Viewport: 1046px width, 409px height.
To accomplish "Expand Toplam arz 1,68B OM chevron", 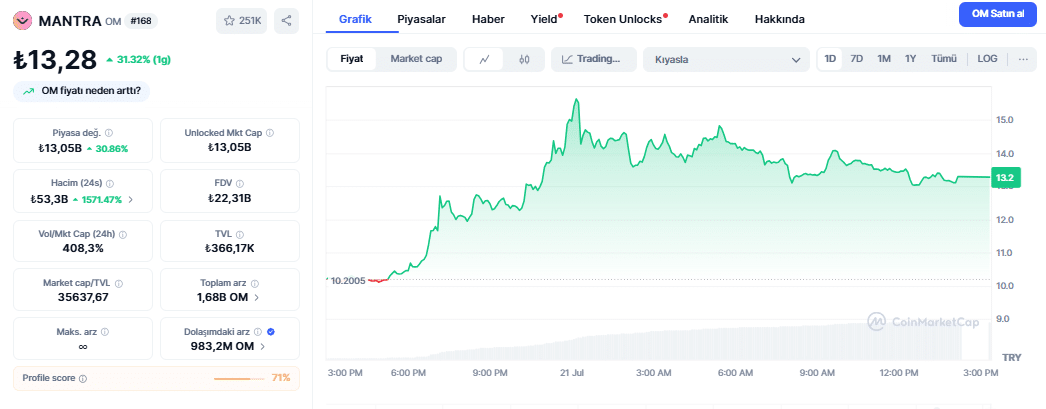I will [257, 298].
